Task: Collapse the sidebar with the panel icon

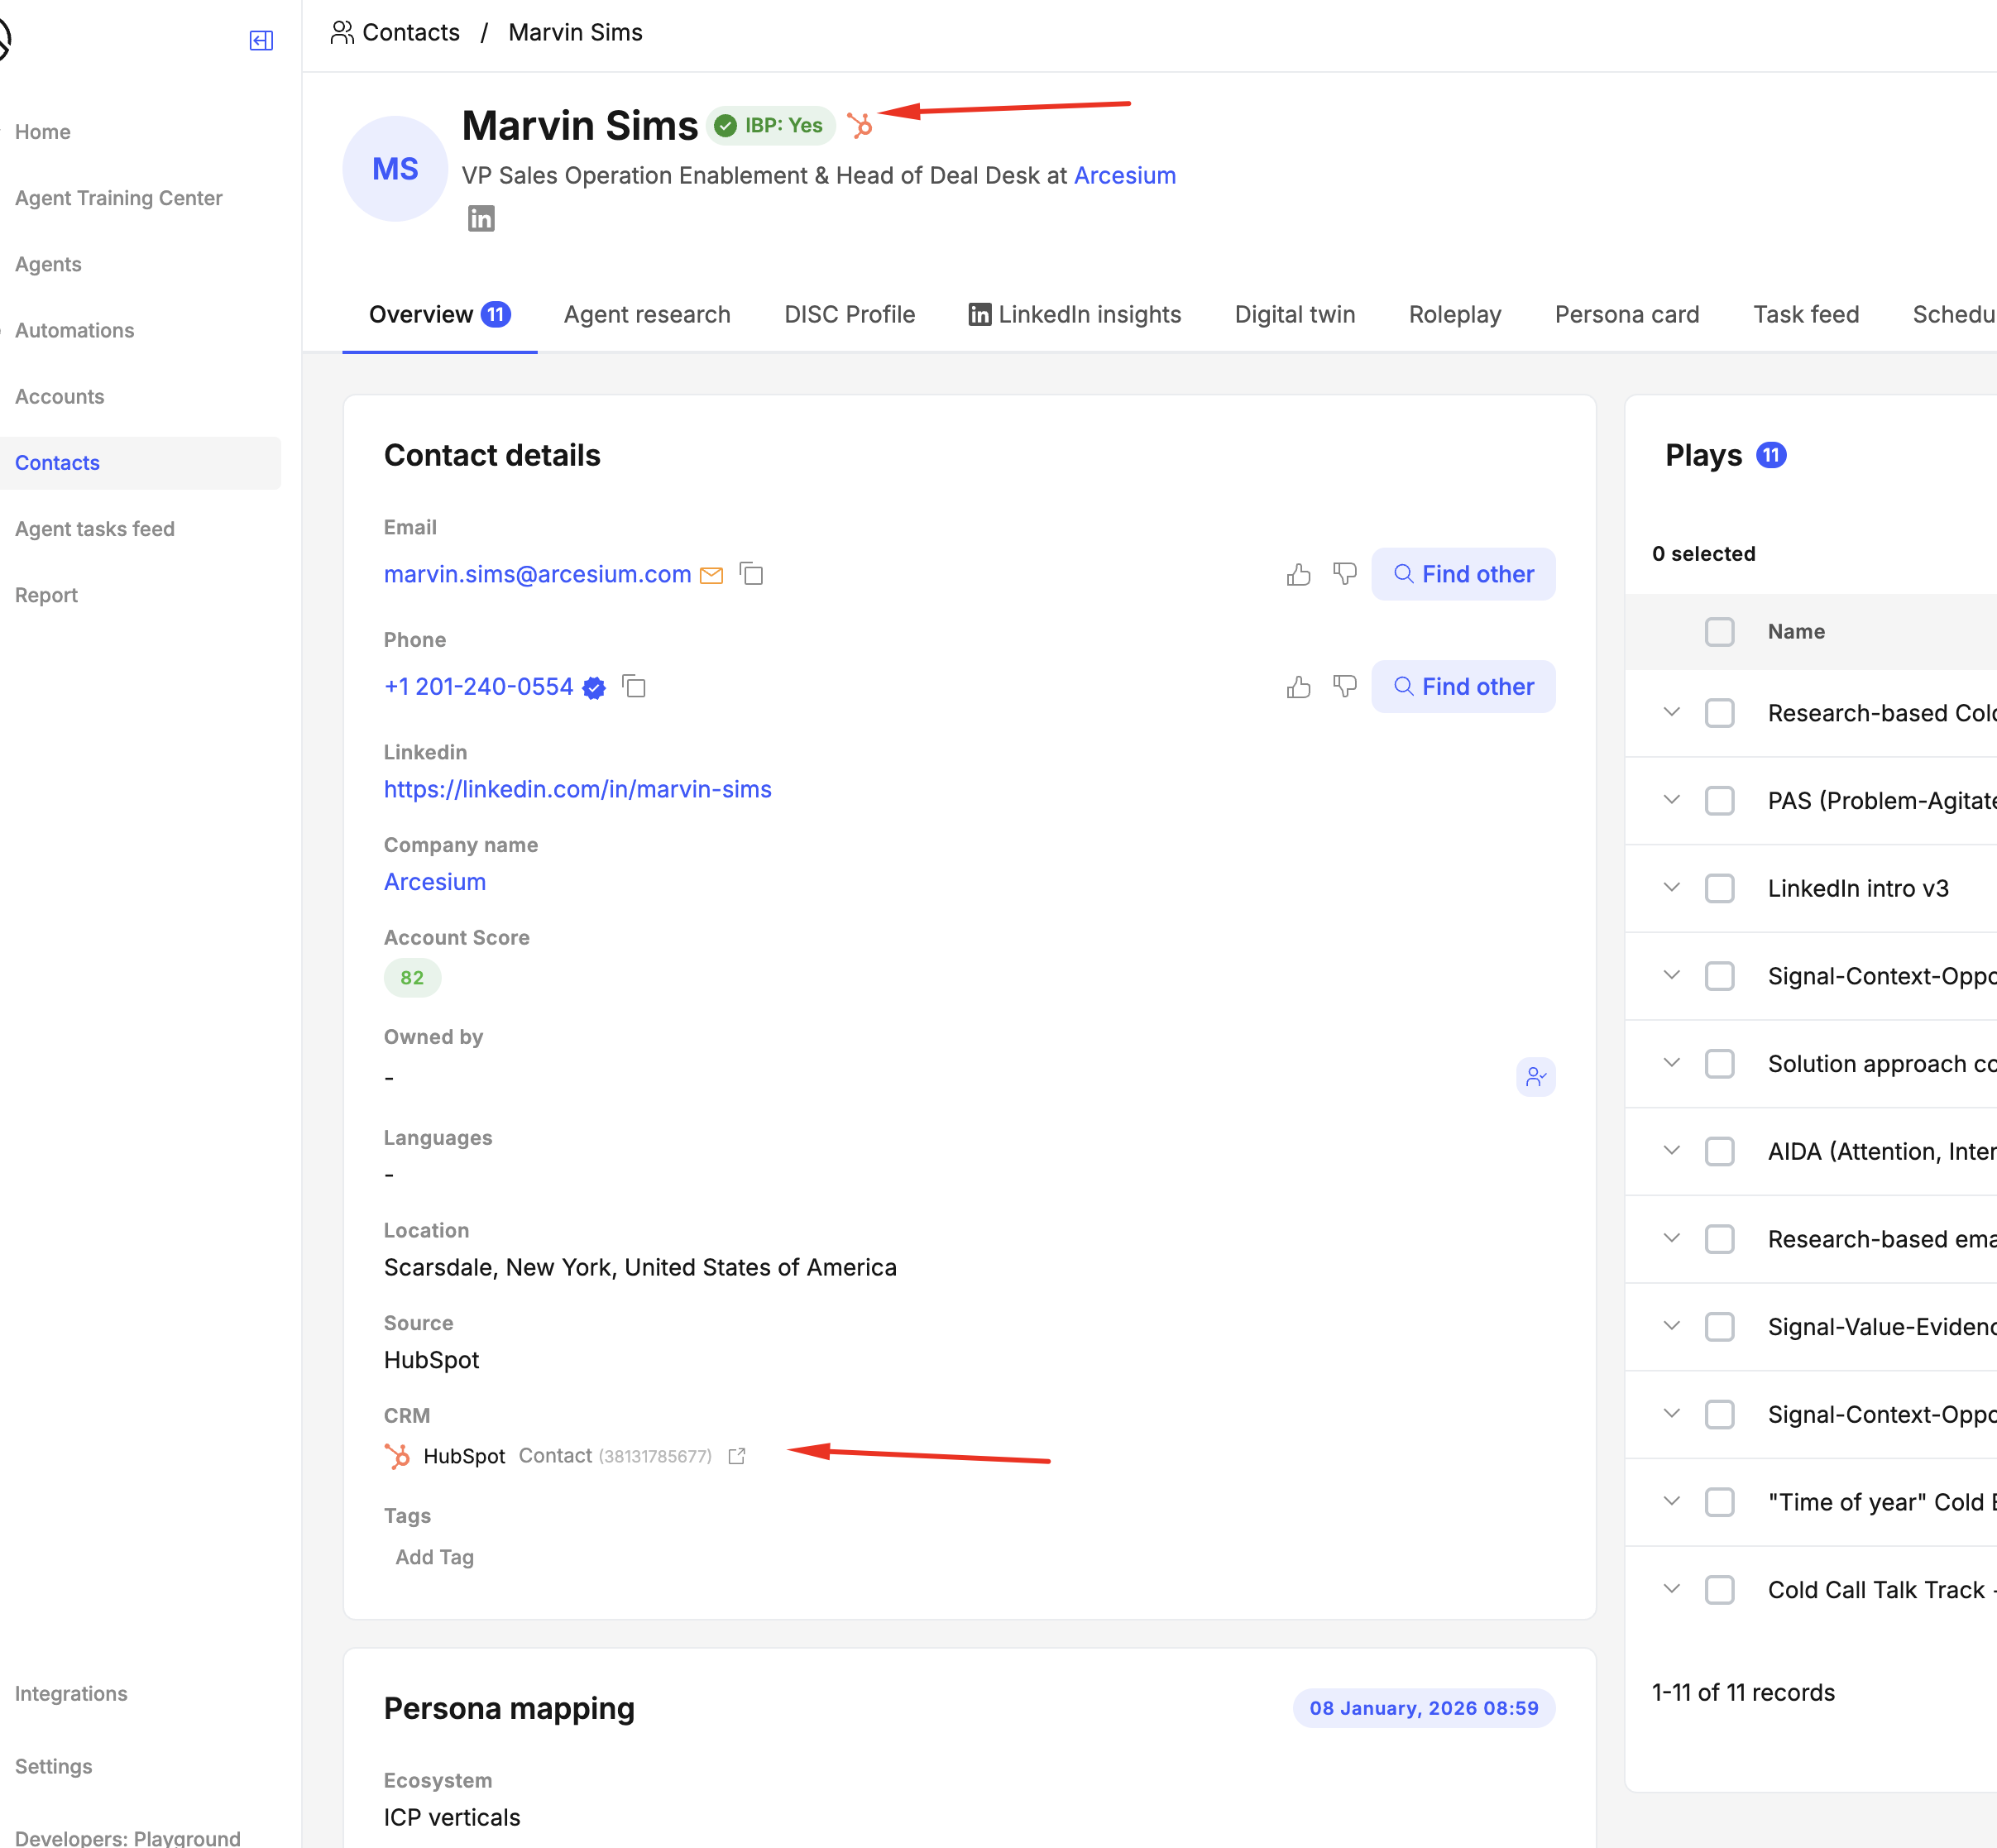Action: [261, 41]
